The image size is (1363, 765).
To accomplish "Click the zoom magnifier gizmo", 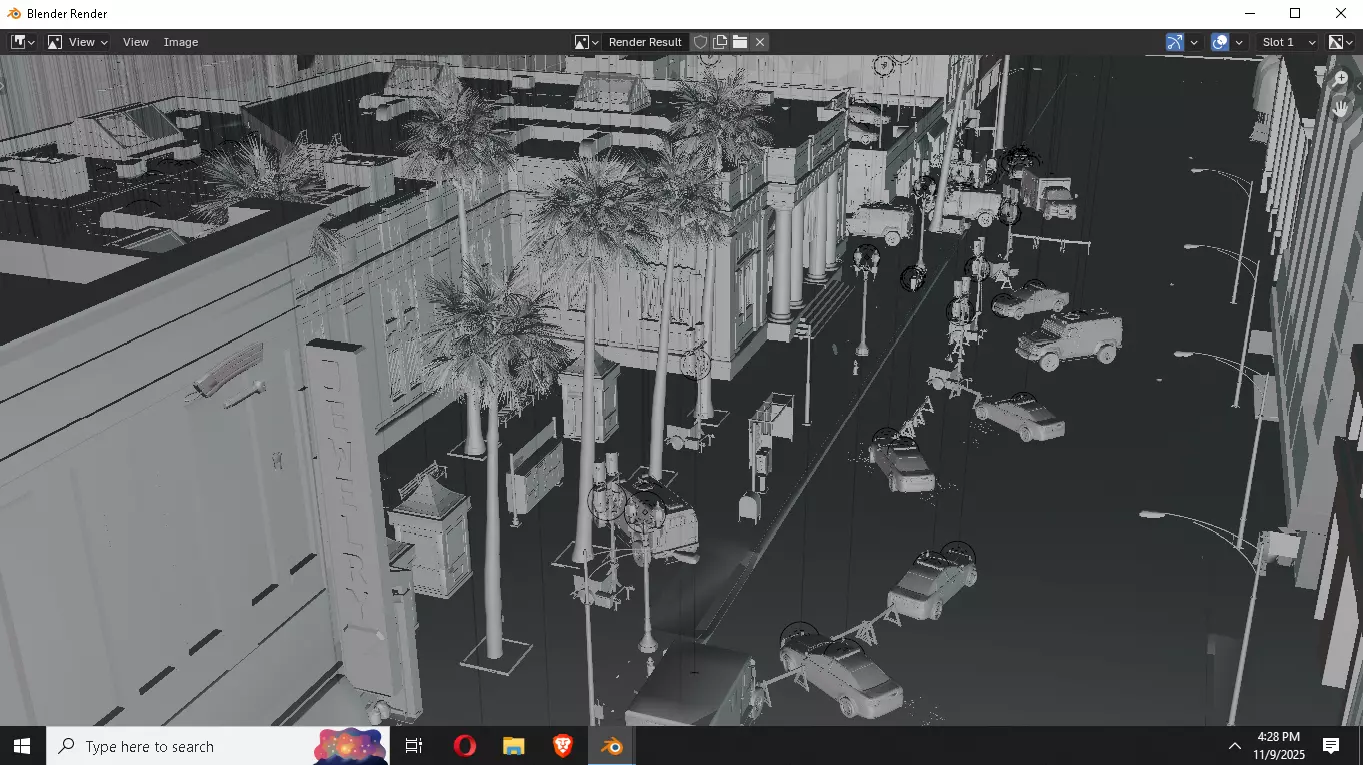I will pyautogui.click(x=1341, y=78).
